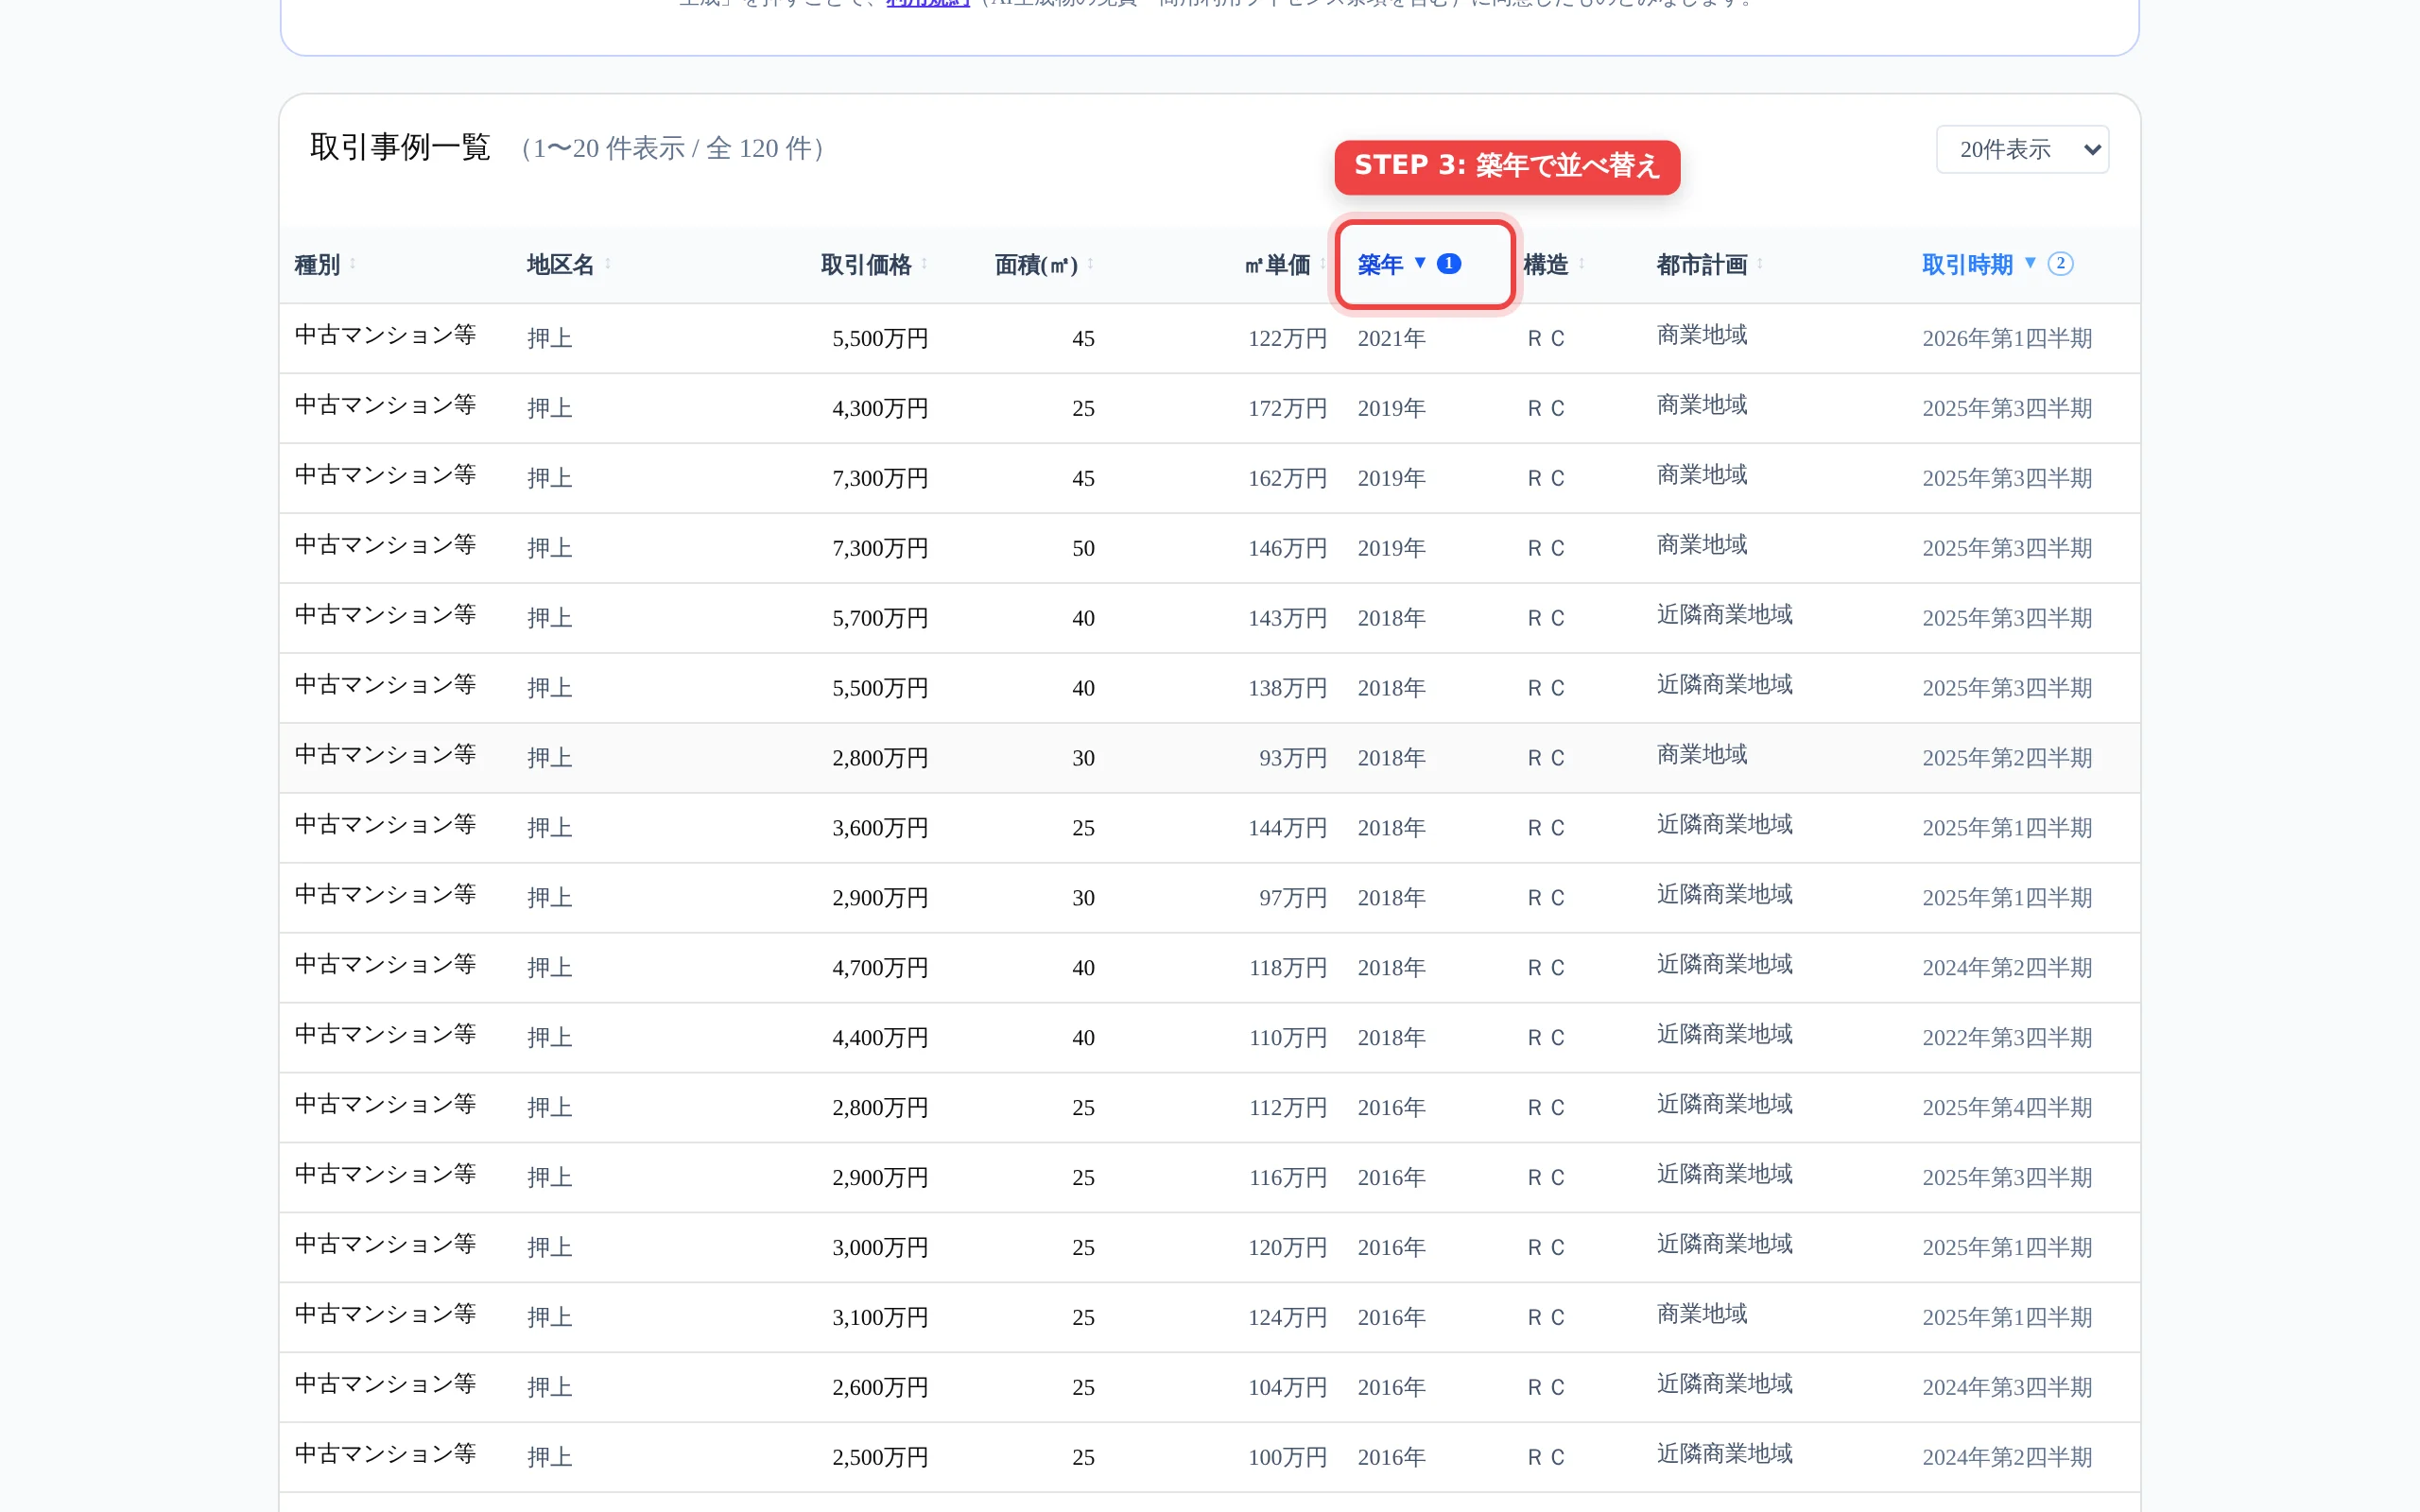Image resolution: width=2420 pixels, height=1512 pixels.
Task: Toggle 築年 column sort order
Action: (x=1409, y=264)
